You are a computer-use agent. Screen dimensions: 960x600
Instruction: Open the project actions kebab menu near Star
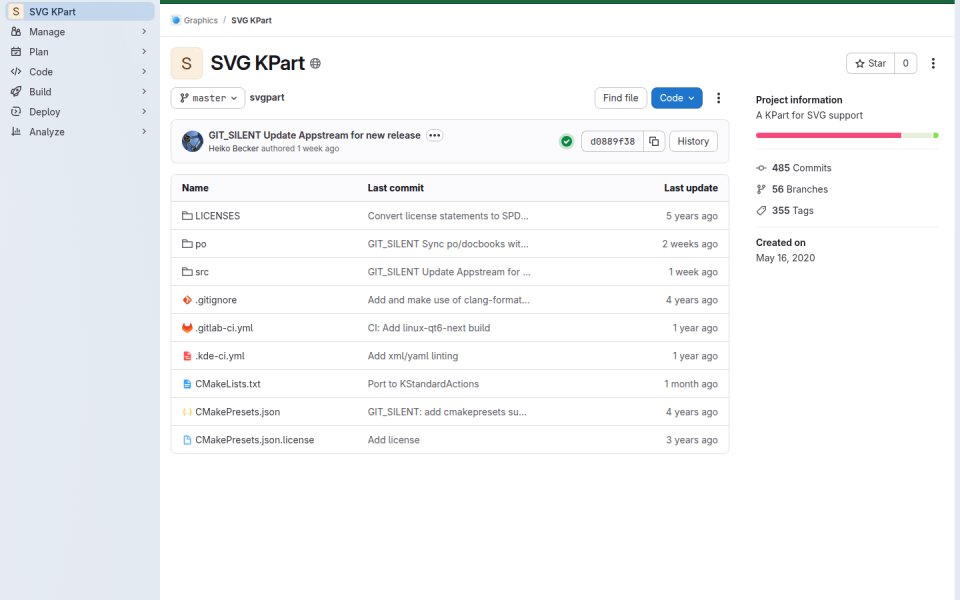point(933,63)
